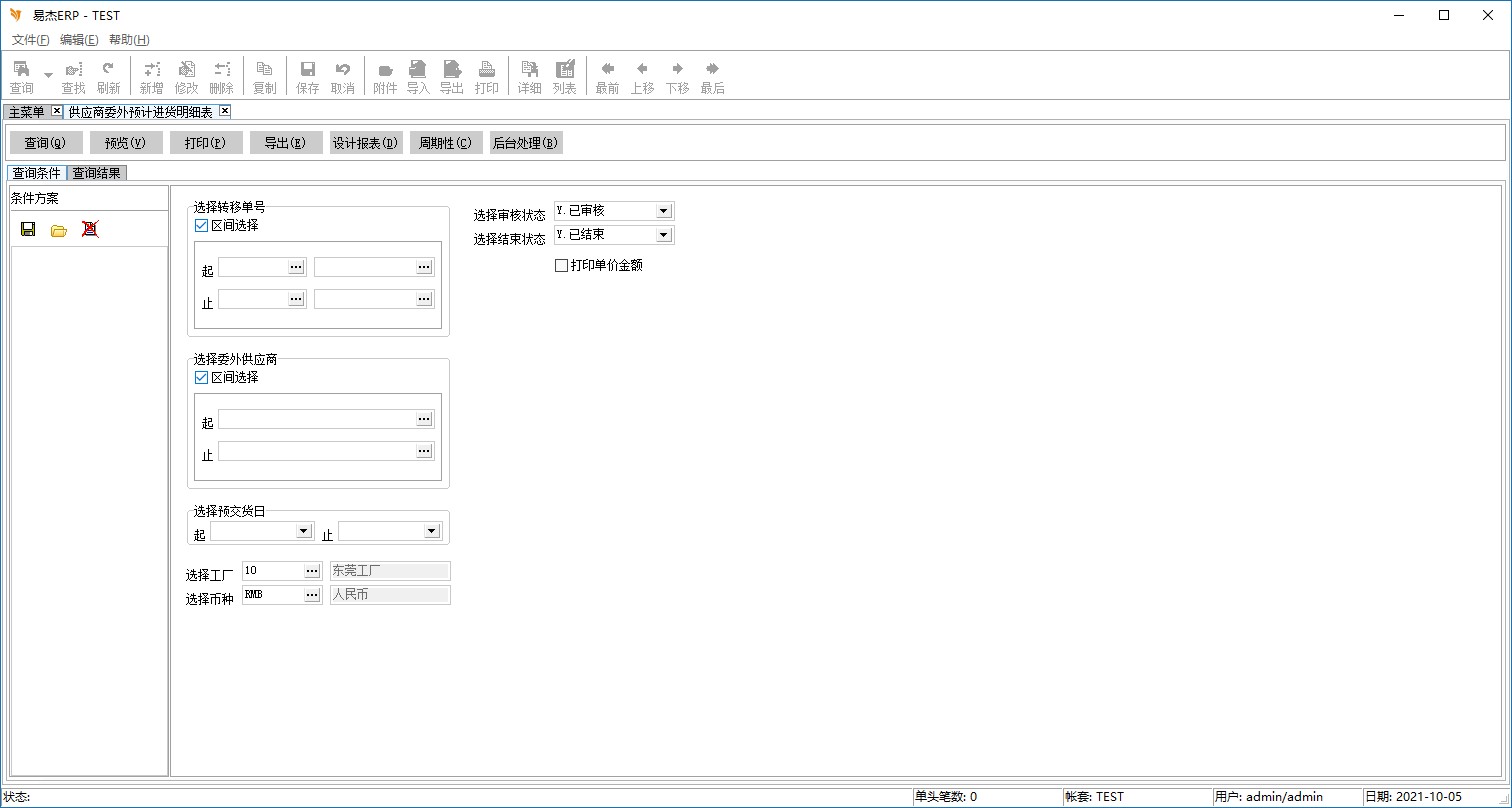Uncheck 区间选择 under 选择委外供应商

[201, 378]
